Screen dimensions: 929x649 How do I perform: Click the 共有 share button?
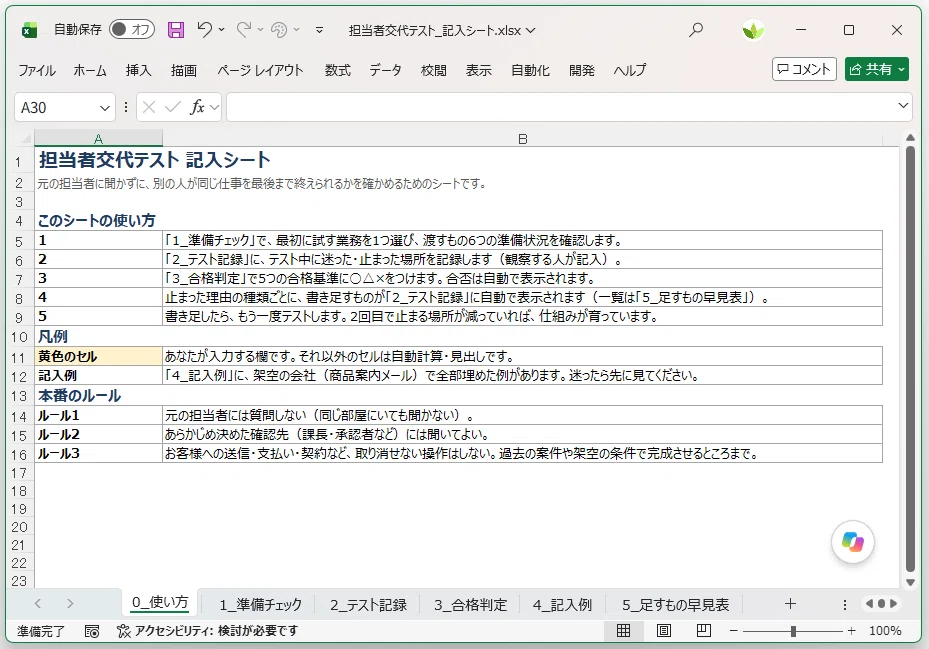coord(877,69)
